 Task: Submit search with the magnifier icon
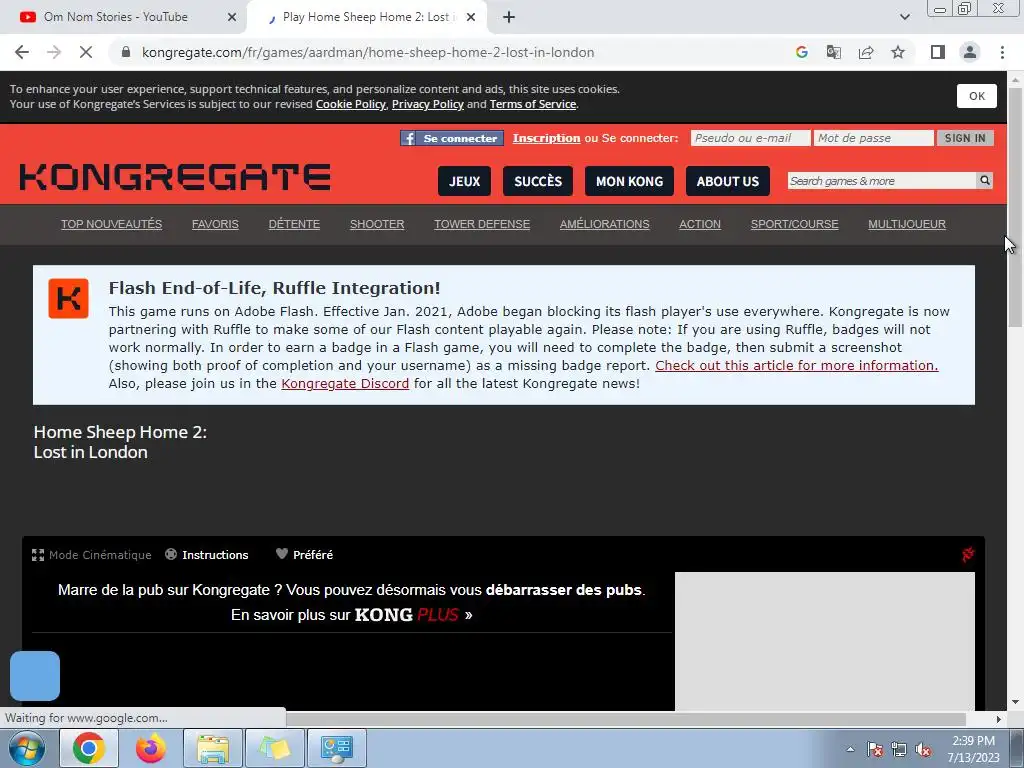tap(984, 180)
